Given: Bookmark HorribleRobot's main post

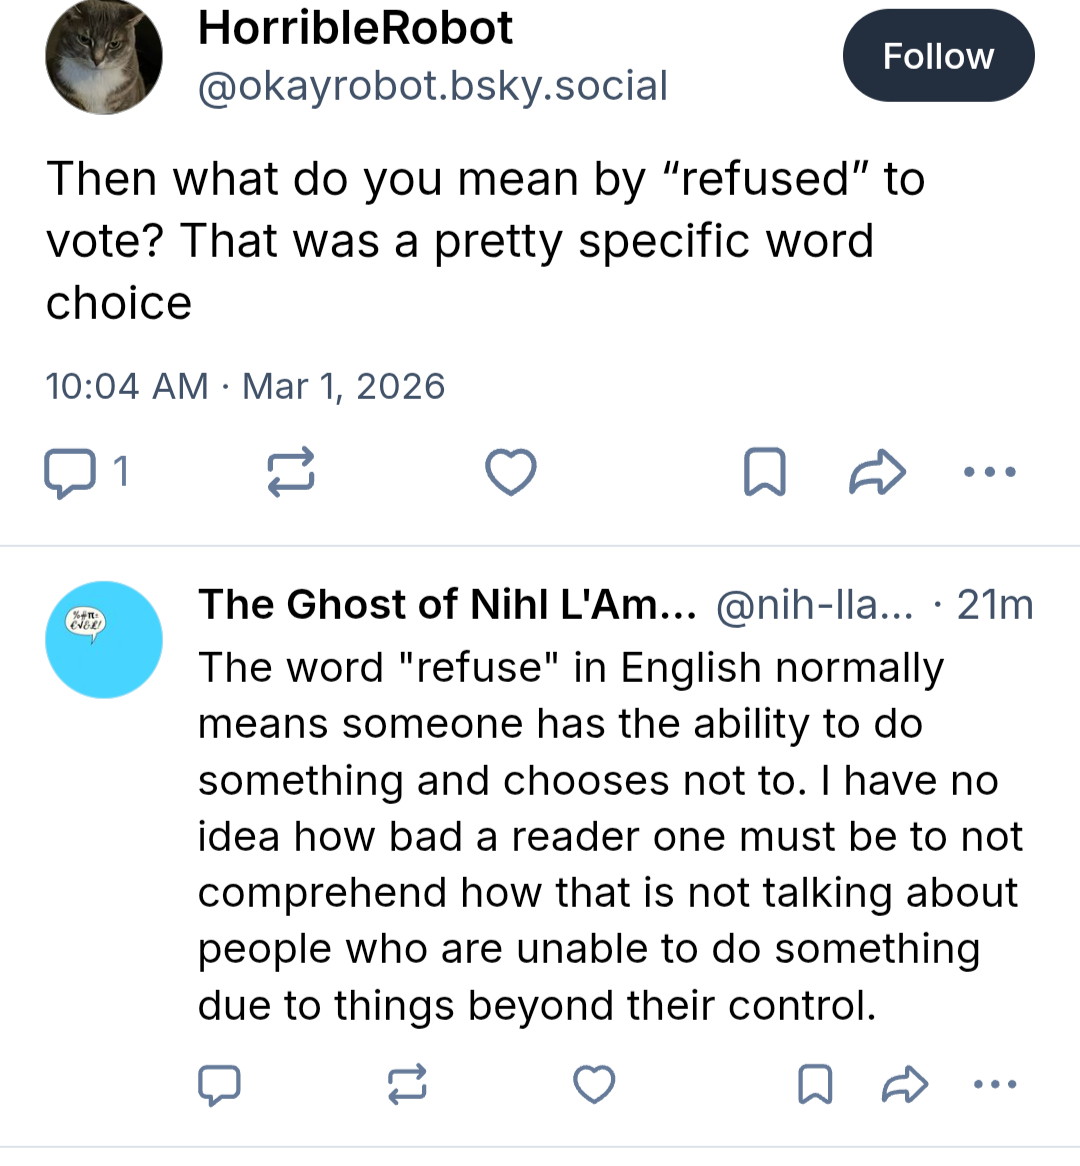Looking at the screenshot, I should coord(765,472).
